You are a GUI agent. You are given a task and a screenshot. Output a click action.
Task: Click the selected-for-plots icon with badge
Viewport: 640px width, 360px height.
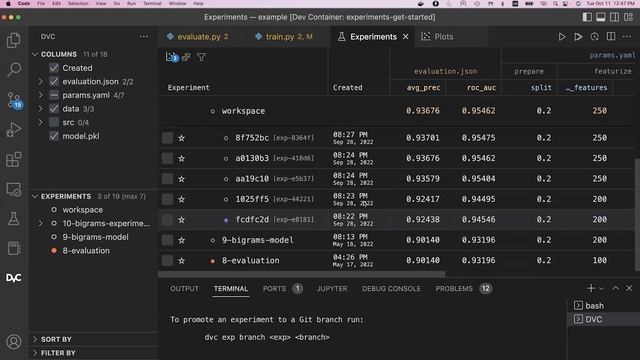172,57
